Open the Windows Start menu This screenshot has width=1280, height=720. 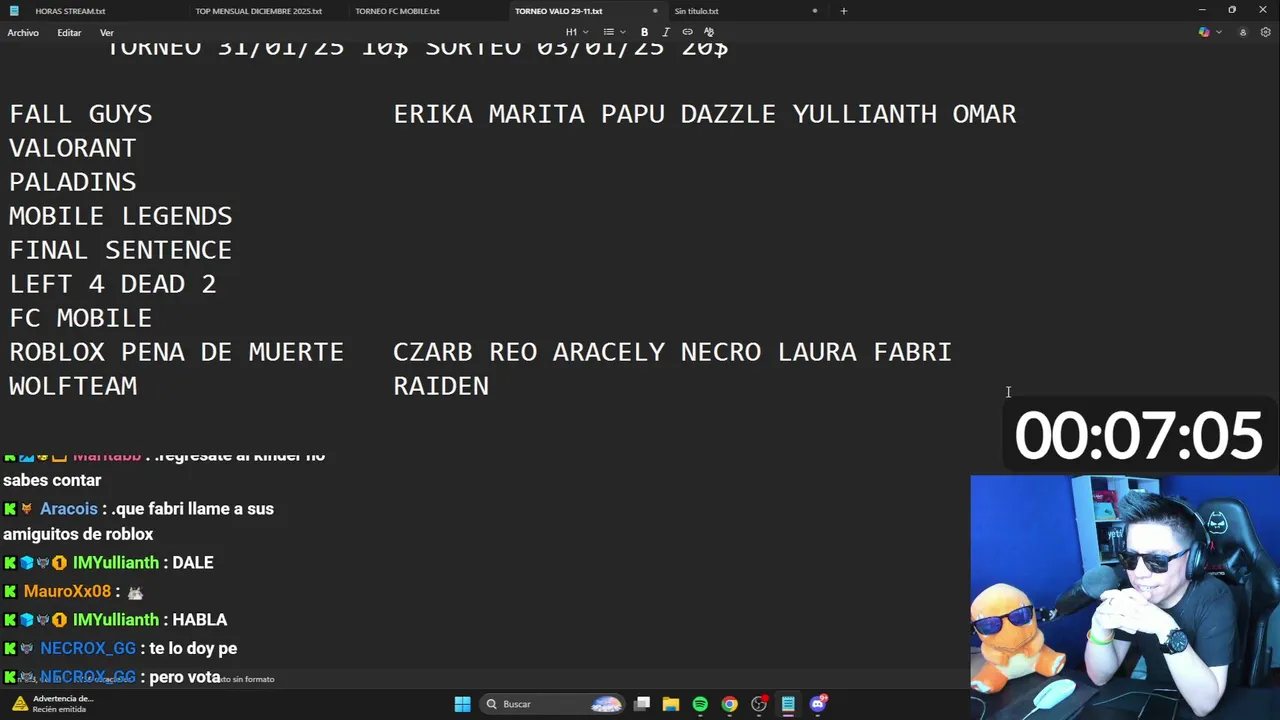pyautogui.click(x=462, y=704)
